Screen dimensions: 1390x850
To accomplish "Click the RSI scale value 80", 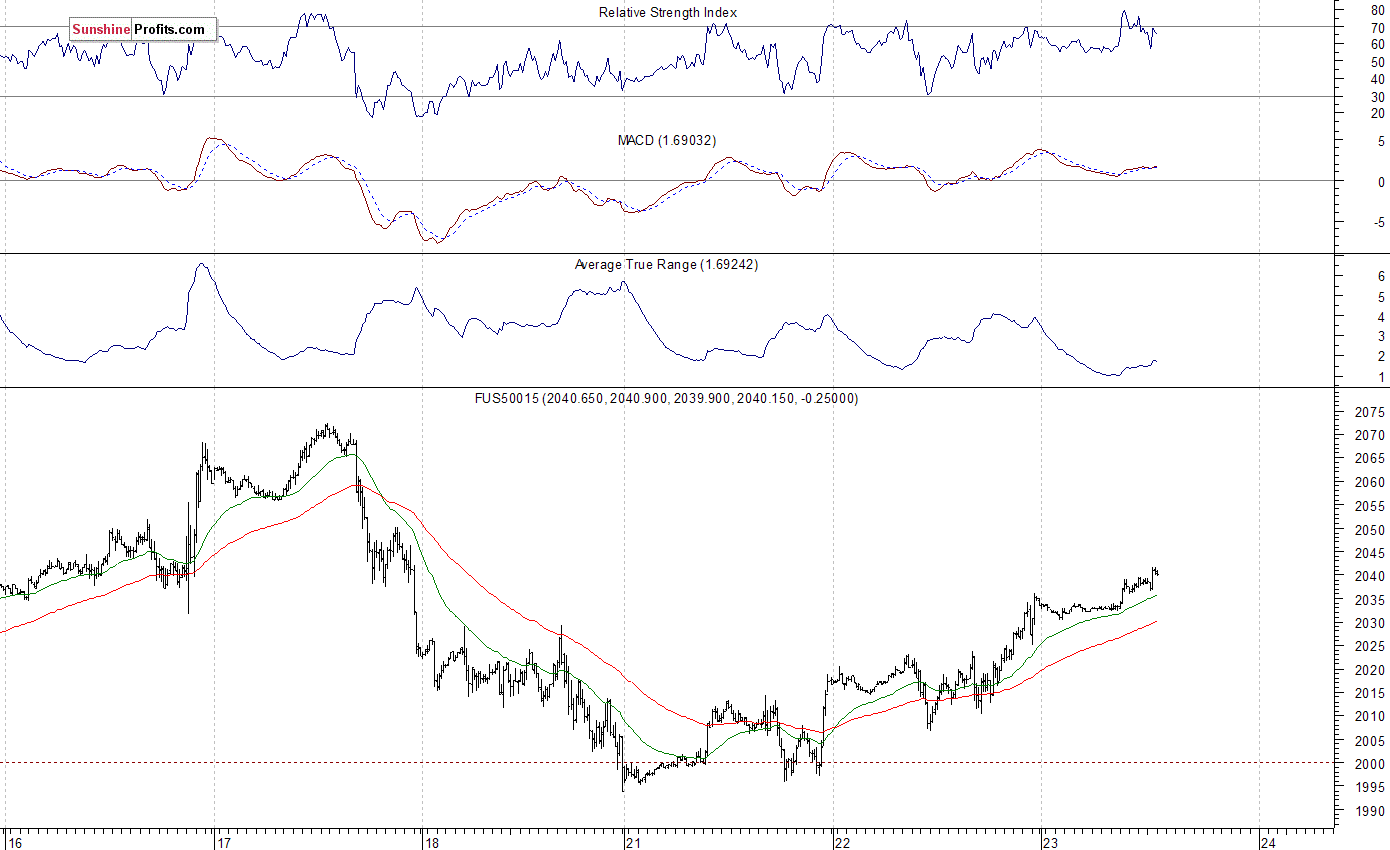I will 1378,9.
